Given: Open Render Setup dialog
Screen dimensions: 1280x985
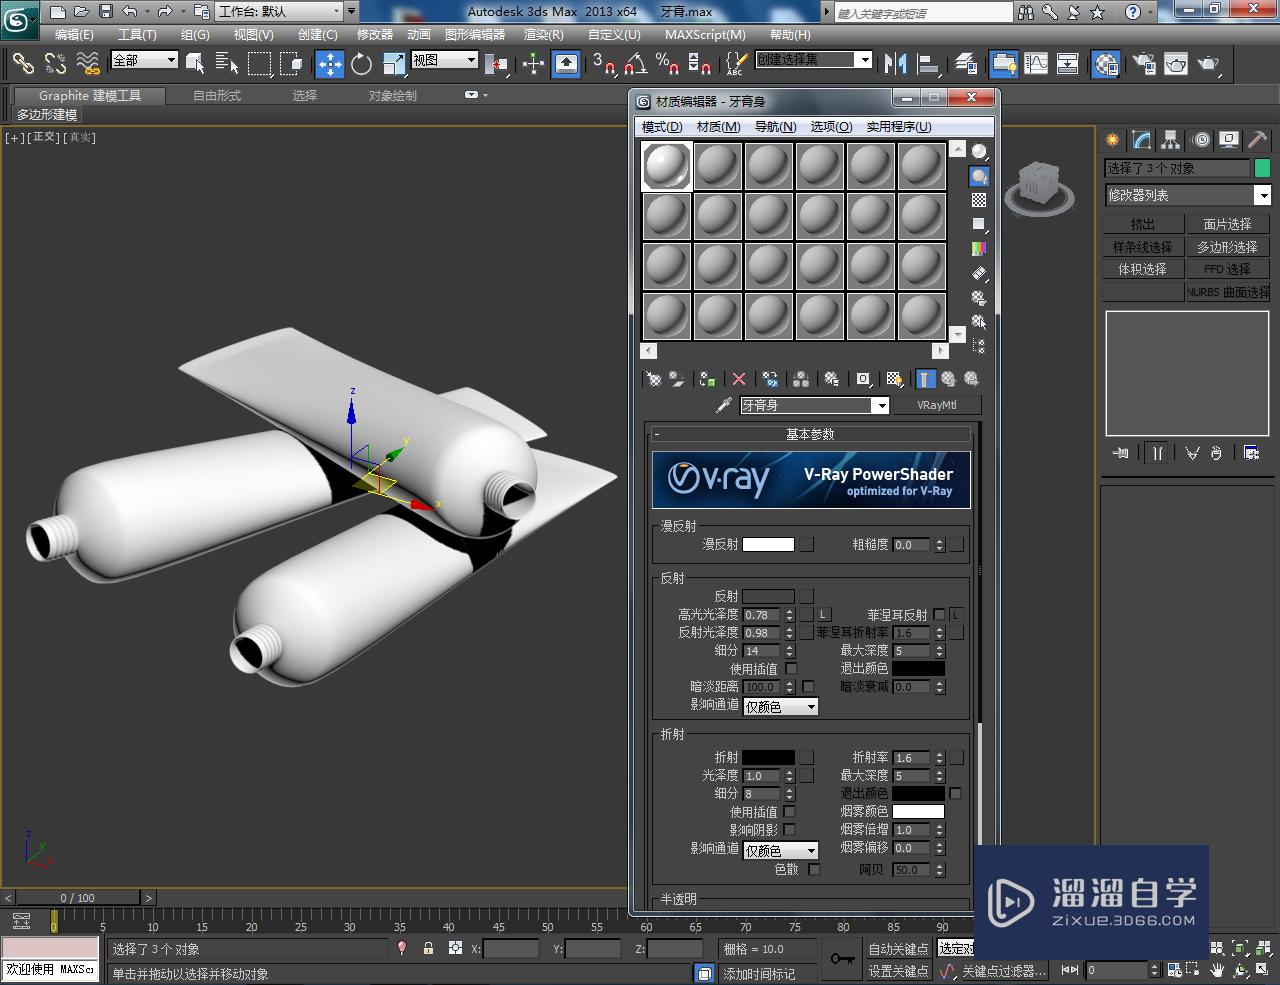Looking at the screenshot, I should [1144, 64].
